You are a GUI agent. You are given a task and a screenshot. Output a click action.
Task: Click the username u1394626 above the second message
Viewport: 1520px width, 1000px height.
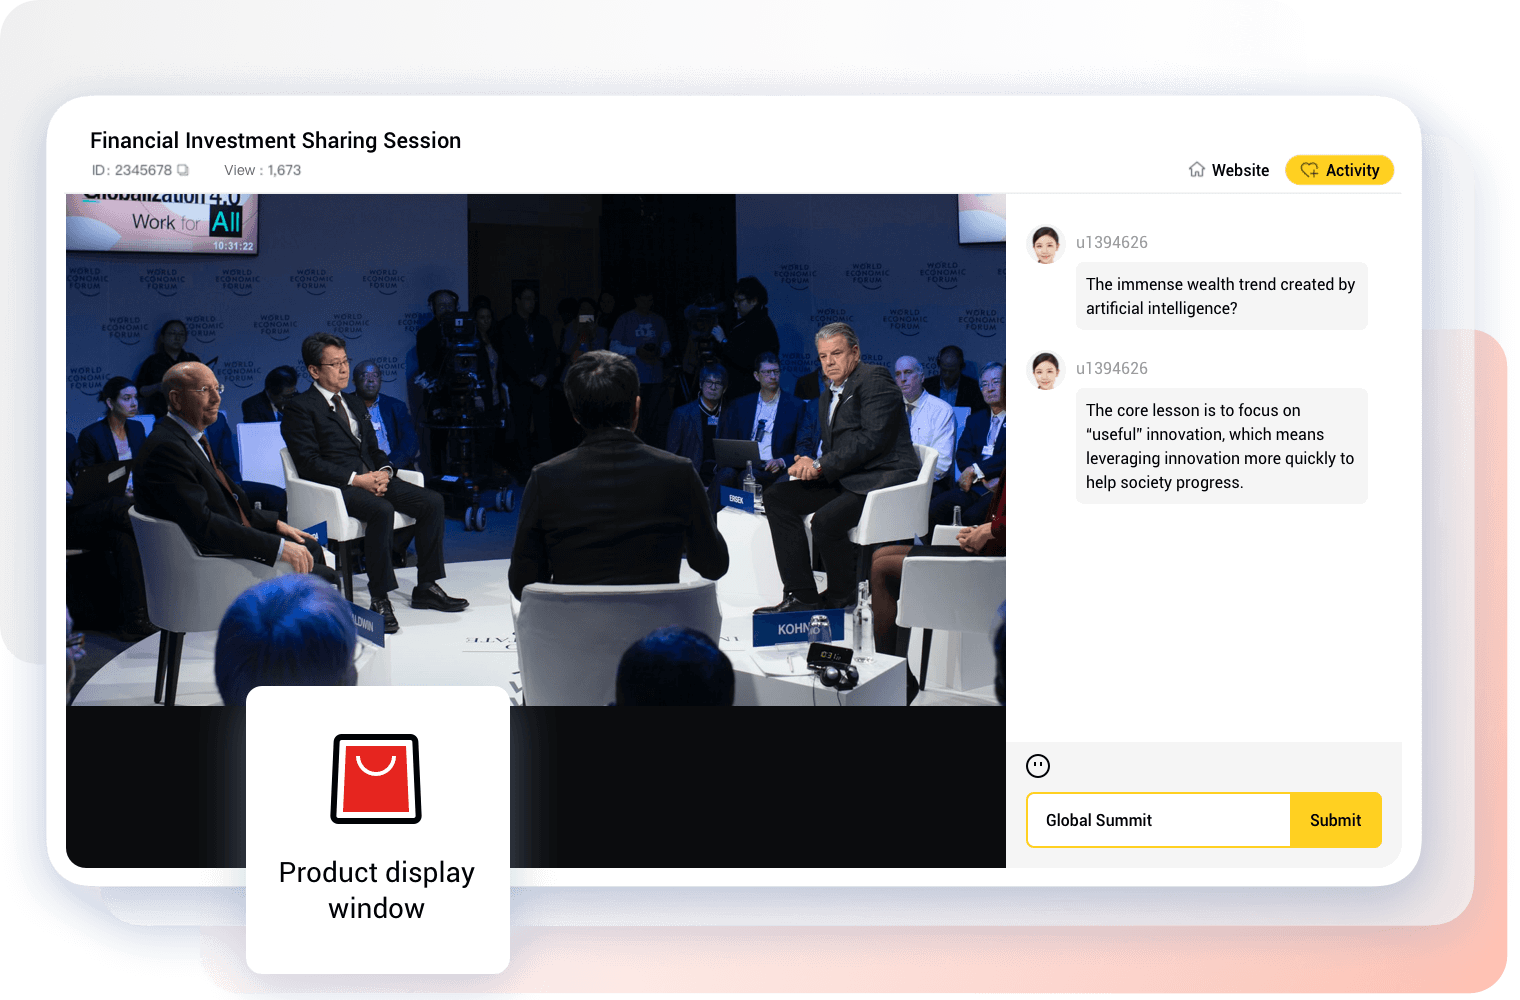click(x=1111, y=368)
